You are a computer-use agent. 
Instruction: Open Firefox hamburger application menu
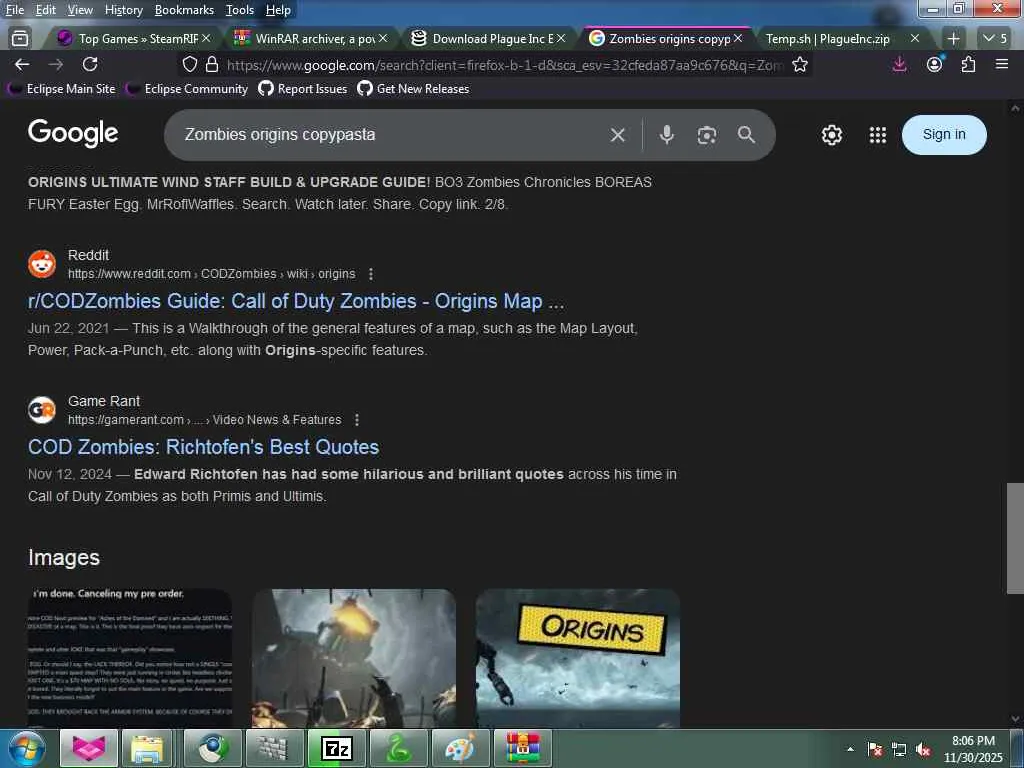click(1002, 64)
